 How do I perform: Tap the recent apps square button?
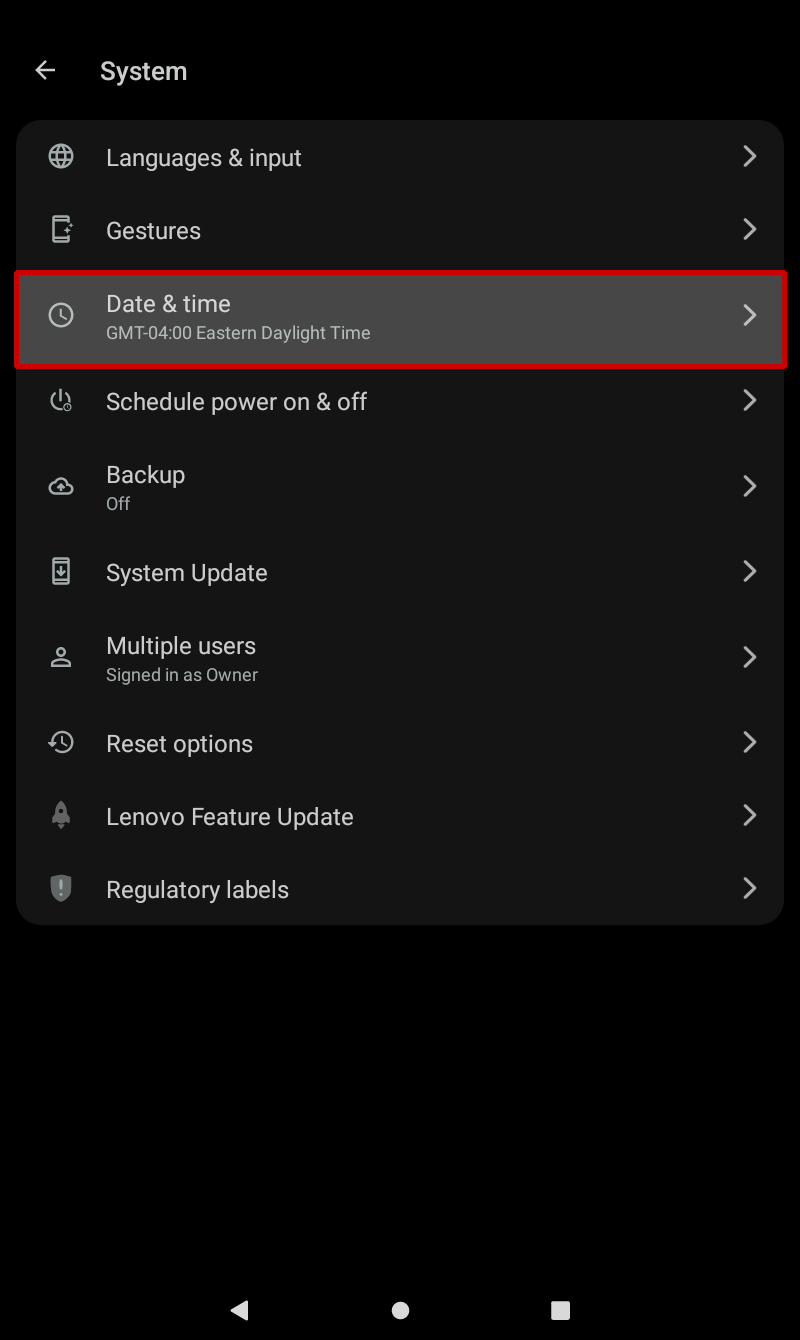point(560,1310)
